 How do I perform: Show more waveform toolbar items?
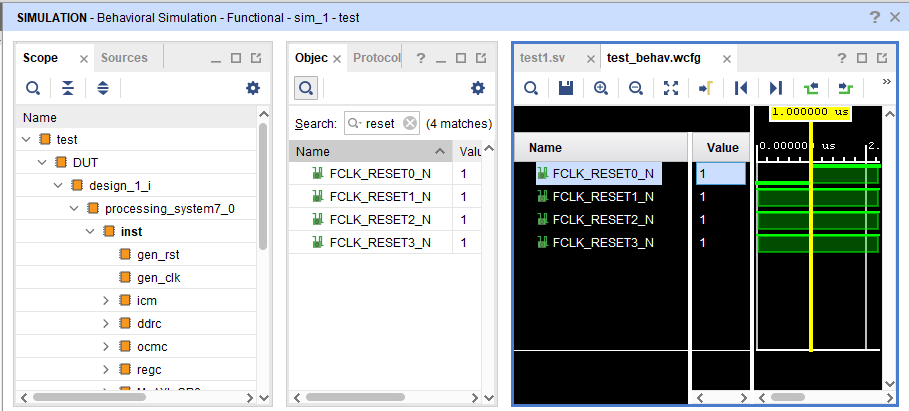click(886, 82)
